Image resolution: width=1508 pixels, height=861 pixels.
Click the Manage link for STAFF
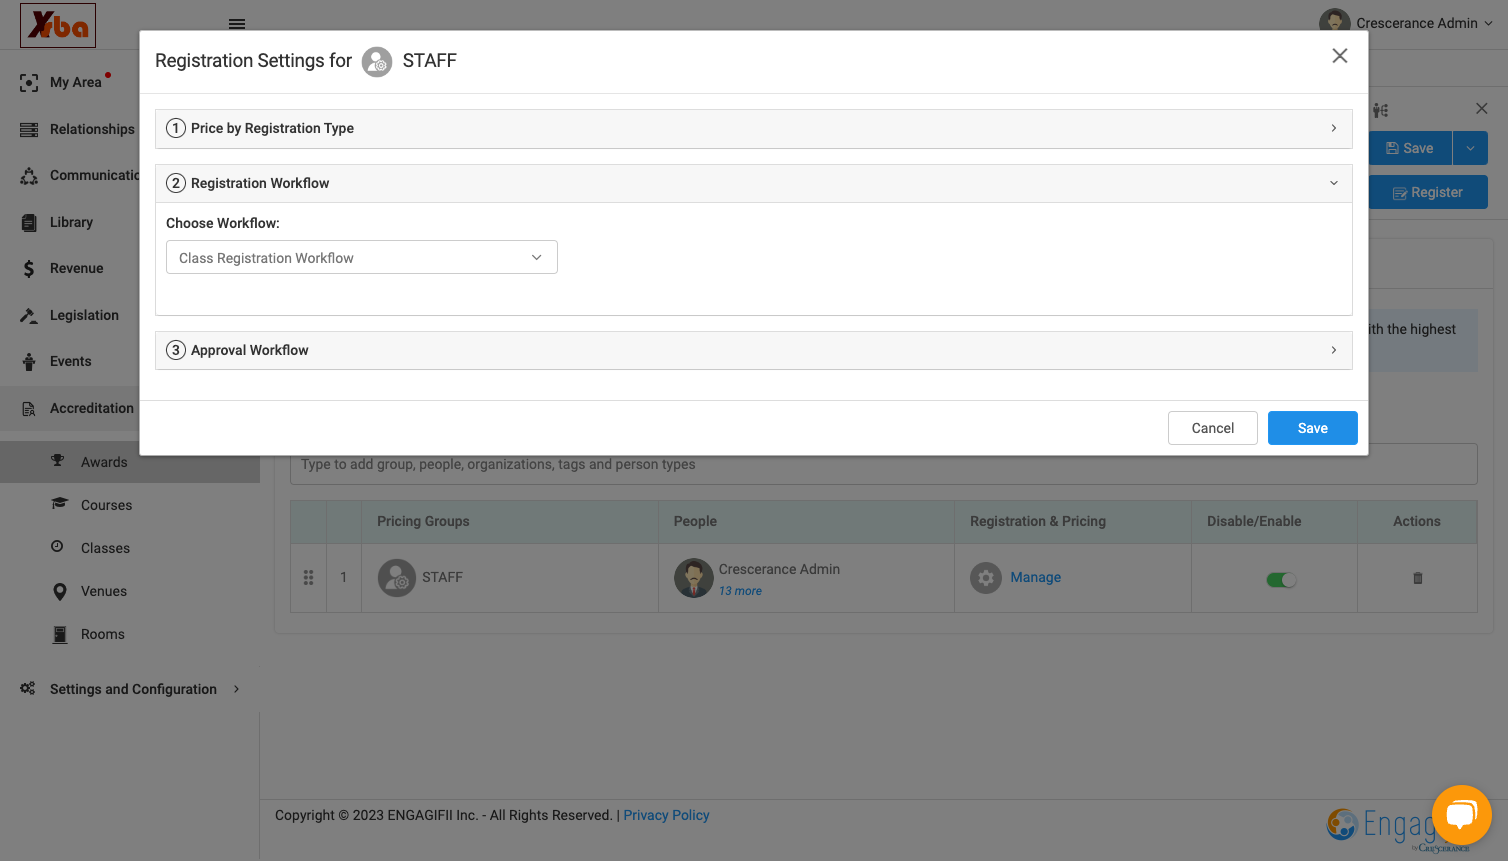tap(1035, 578)
